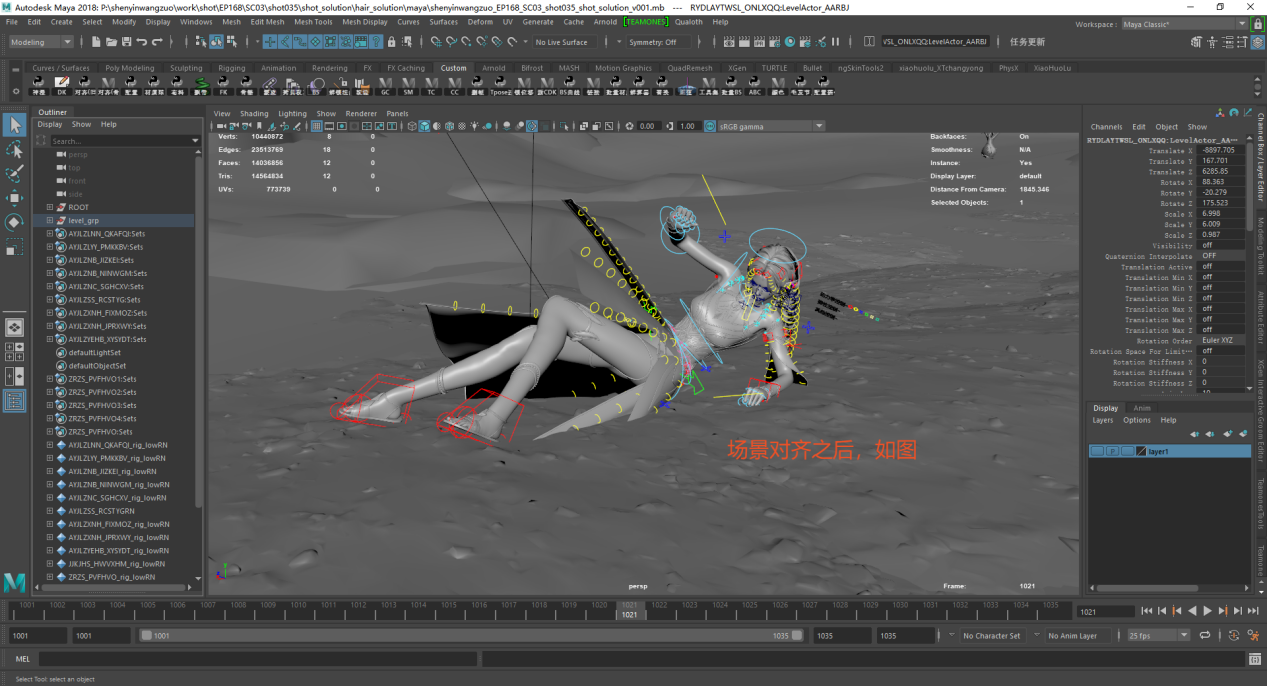Click the Save scene icon
Image resolution: width=1267 pixels, height=686 pixels.
126,42
